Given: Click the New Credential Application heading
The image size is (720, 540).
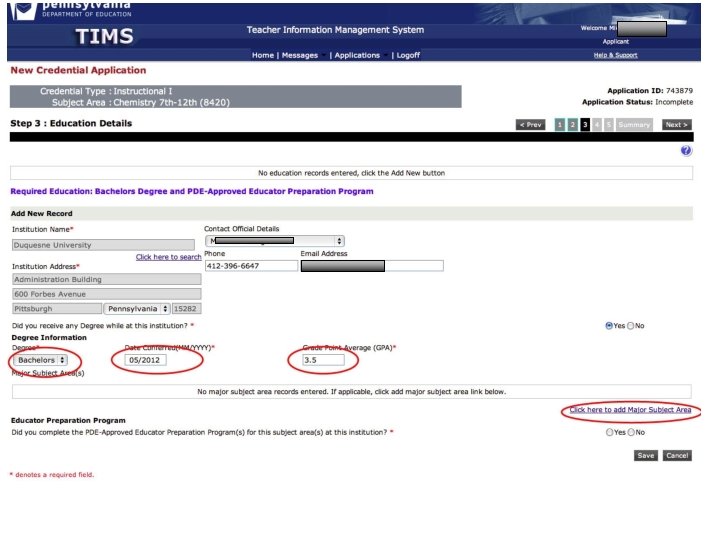Looking at the screenshot, I should pyautogui.click(x=79, y=70).
